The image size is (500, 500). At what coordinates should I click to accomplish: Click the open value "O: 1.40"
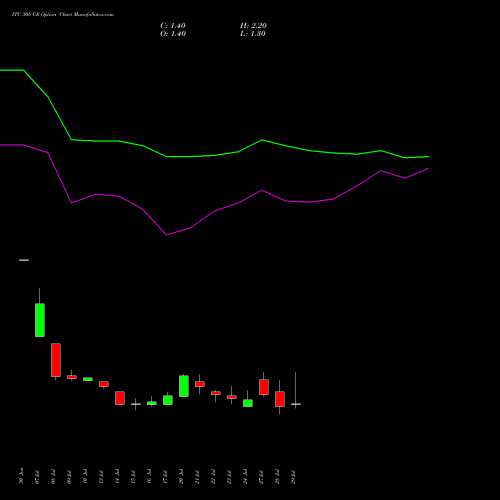tap(173, 34)
